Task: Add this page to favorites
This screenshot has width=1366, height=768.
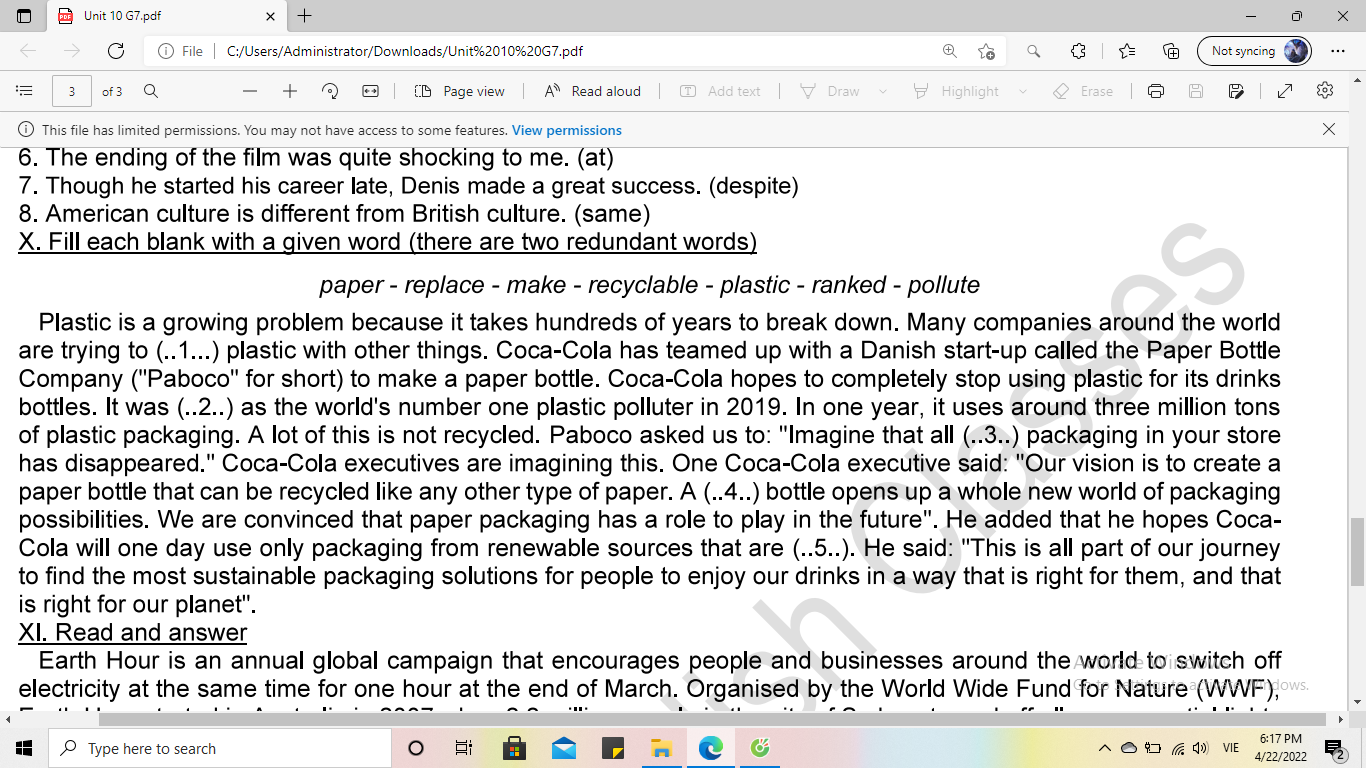Action: click(x=987, y=51)
